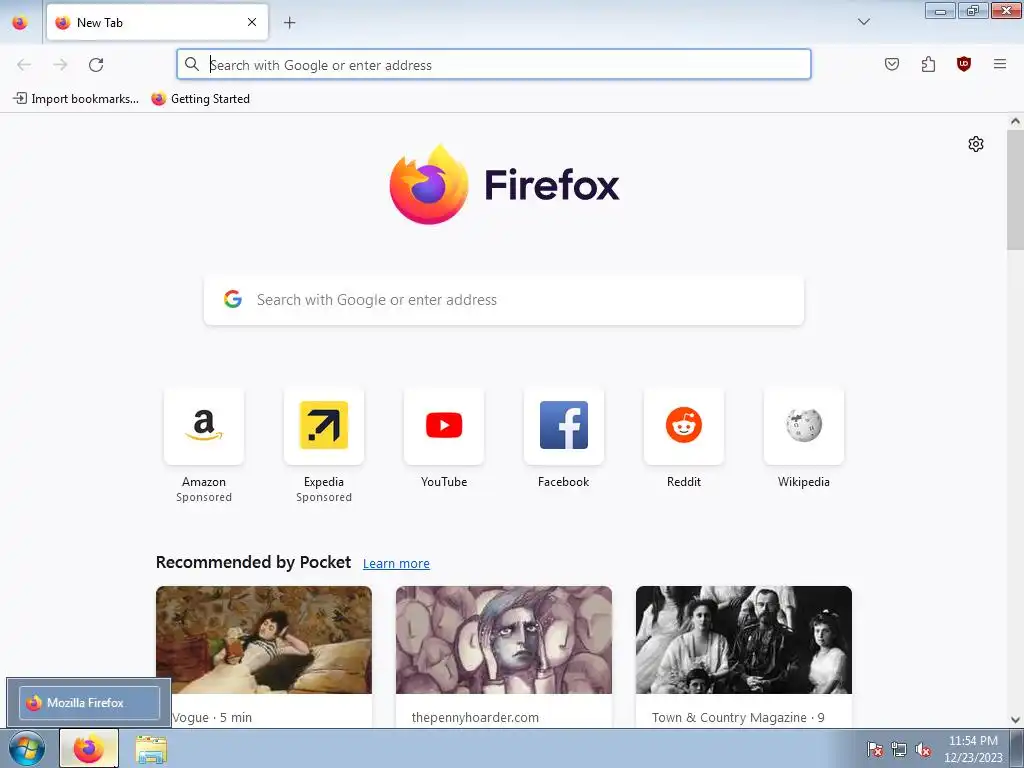This screenshot has width=1024, height=768.
Task: Open the Save to Pocket button
Action: 891,64
